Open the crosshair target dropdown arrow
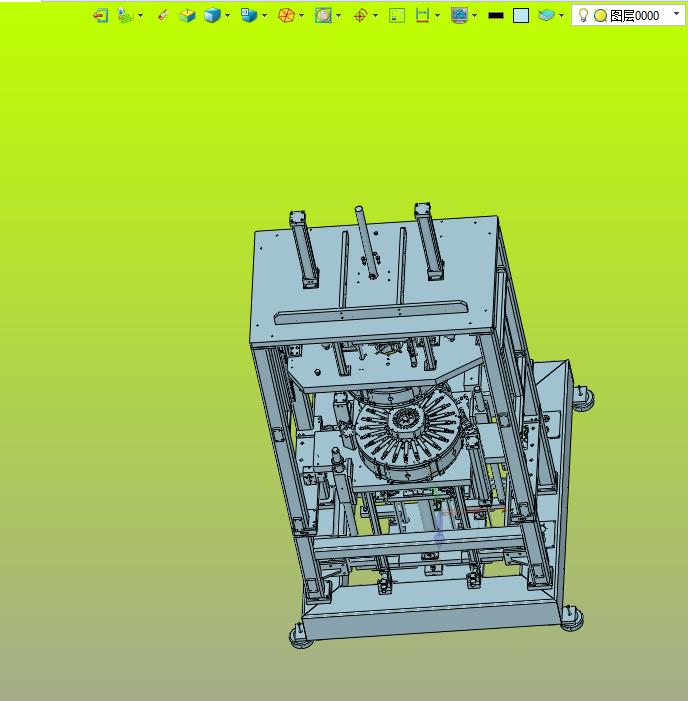 [x=376, y=16]
